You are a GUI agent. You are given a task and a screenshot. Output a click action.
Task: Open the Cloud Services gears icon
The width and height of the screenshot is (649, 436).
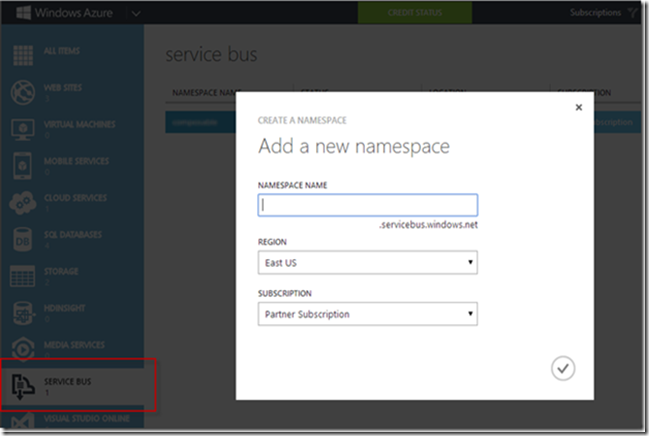pos(23,202)
